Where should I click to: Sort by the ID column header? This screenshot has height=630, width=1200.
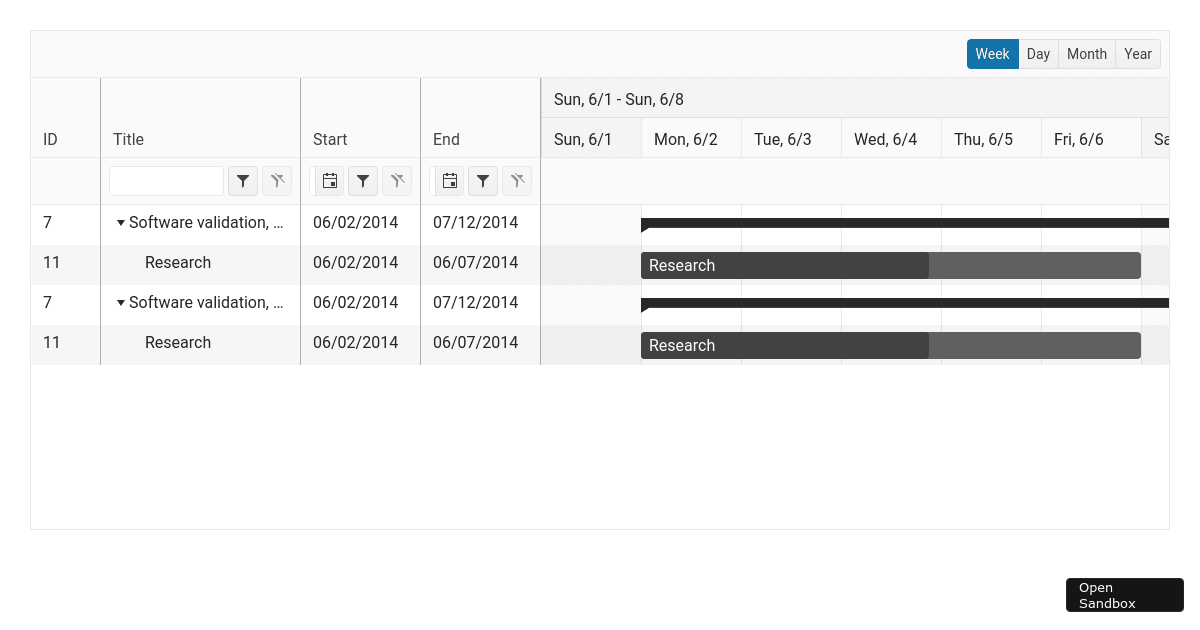[50, 139]
